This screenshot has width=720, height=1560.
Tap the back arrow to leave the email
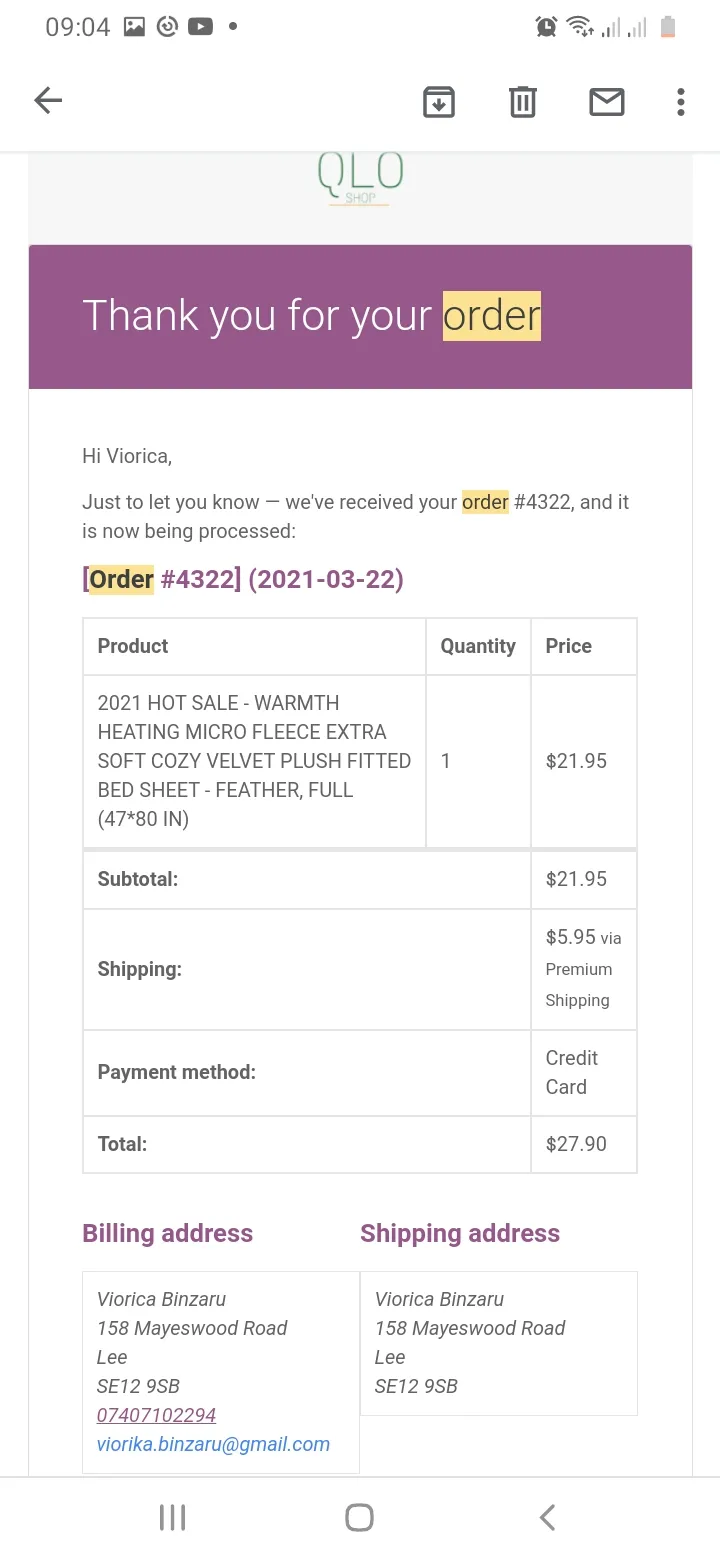(x=48, y=101)
